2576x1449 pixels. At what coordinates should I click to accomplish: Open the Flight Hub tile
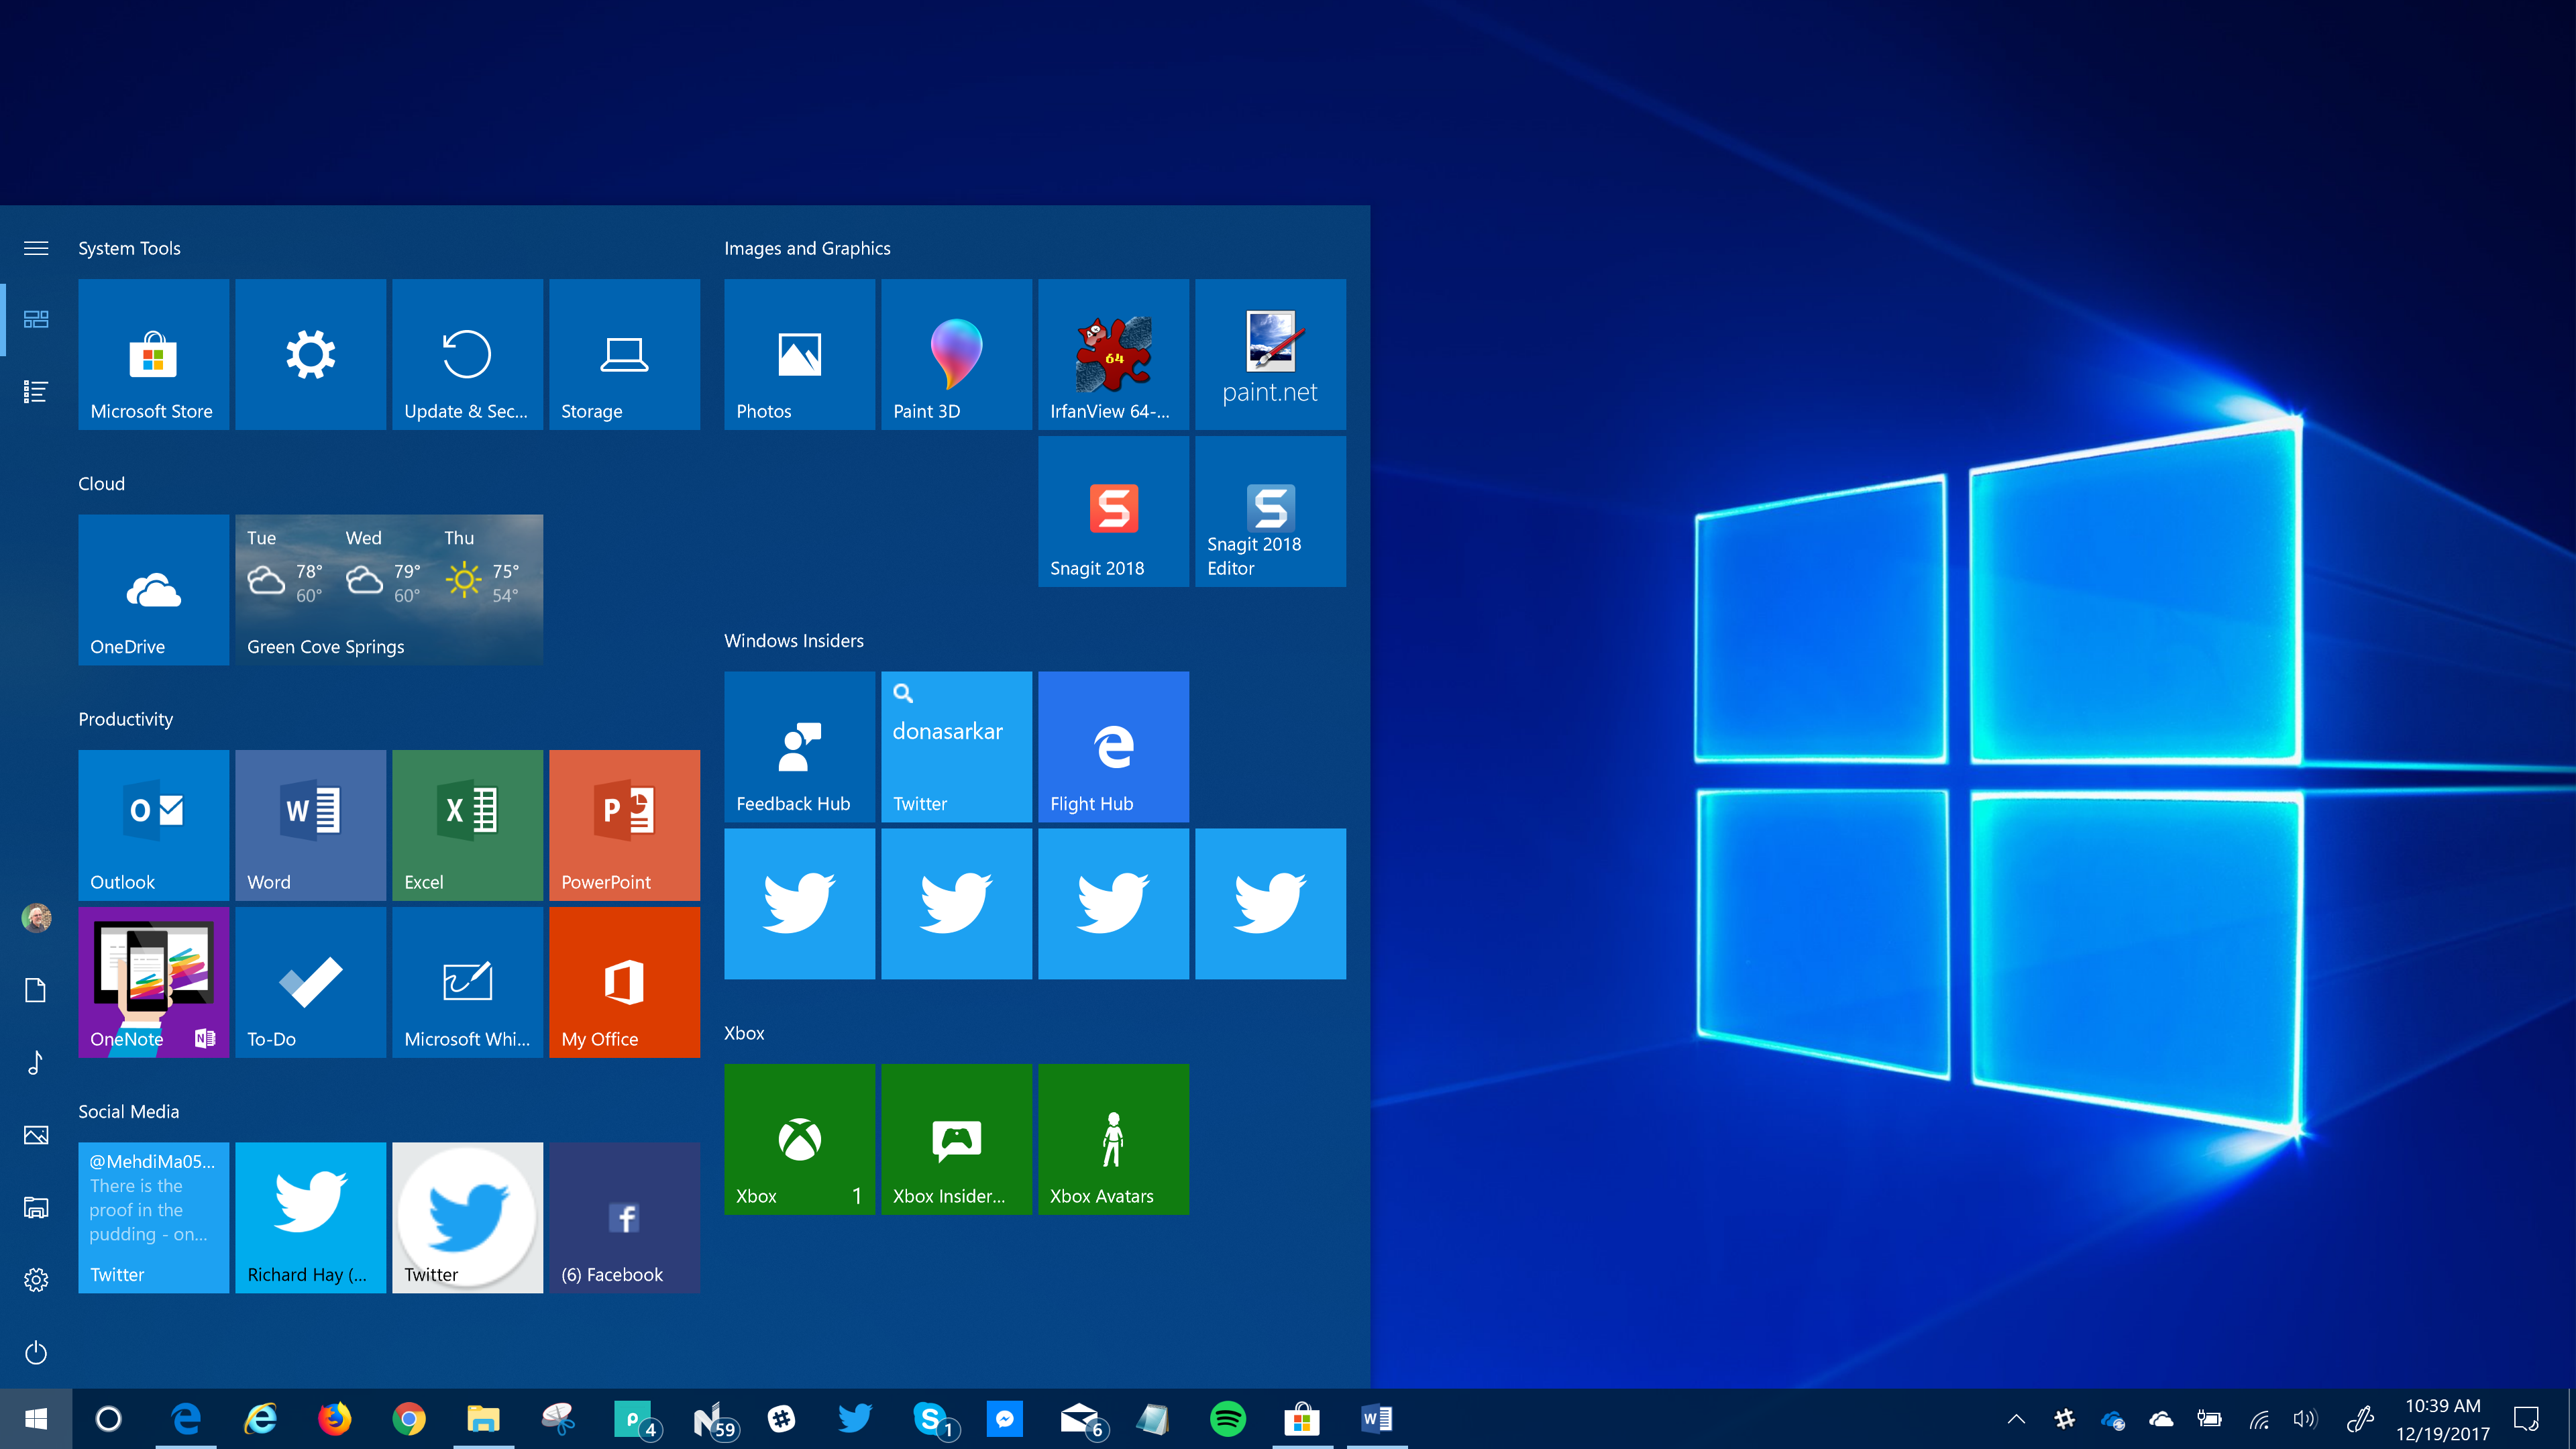click(x=1113, y=746)
